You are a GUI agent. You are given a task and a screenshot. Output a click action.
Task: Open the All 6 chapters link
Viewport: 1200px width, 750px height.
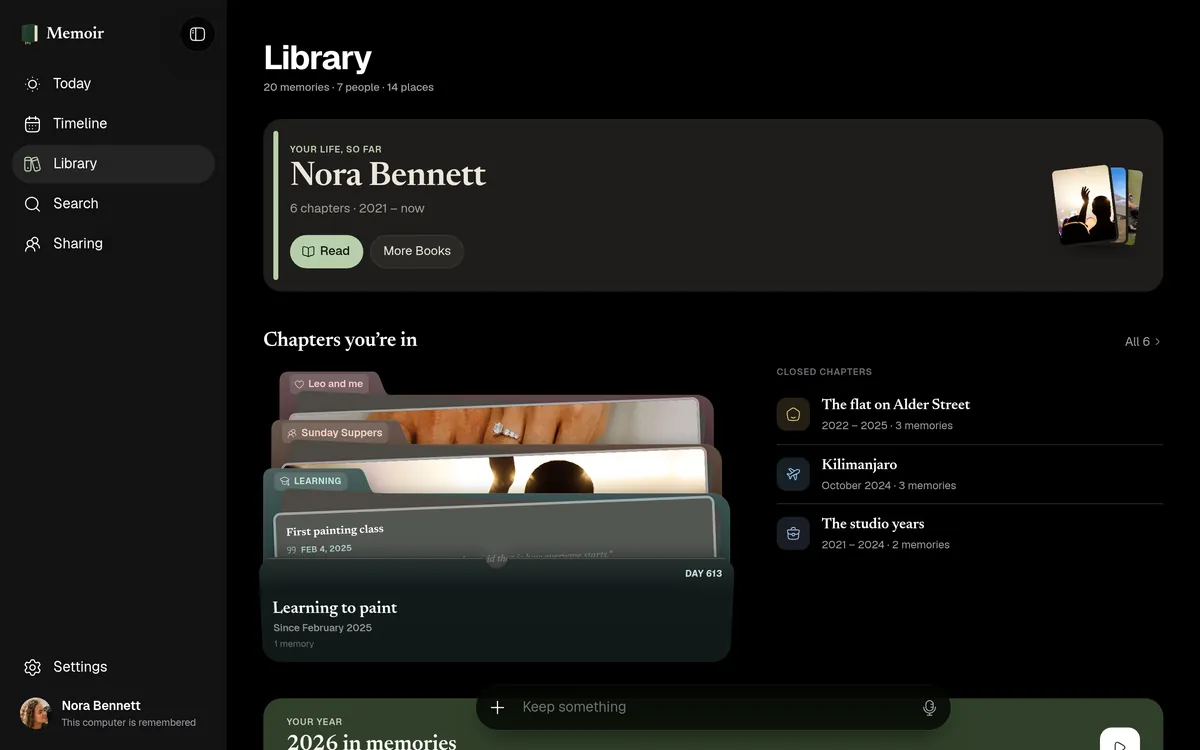pos(1143,342)
